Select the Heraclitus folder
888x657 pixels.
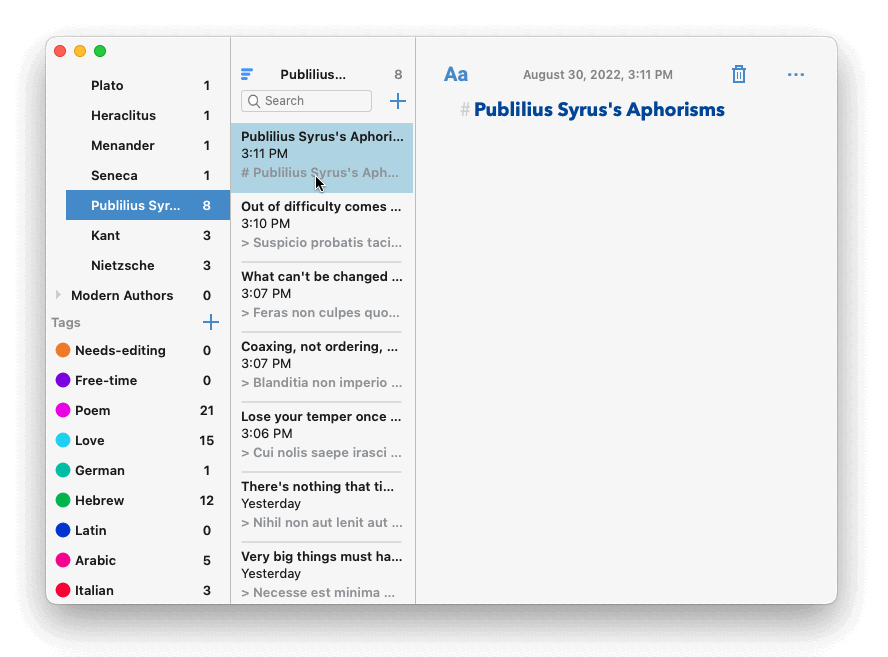pyautogui.click(x=148, y=116)
